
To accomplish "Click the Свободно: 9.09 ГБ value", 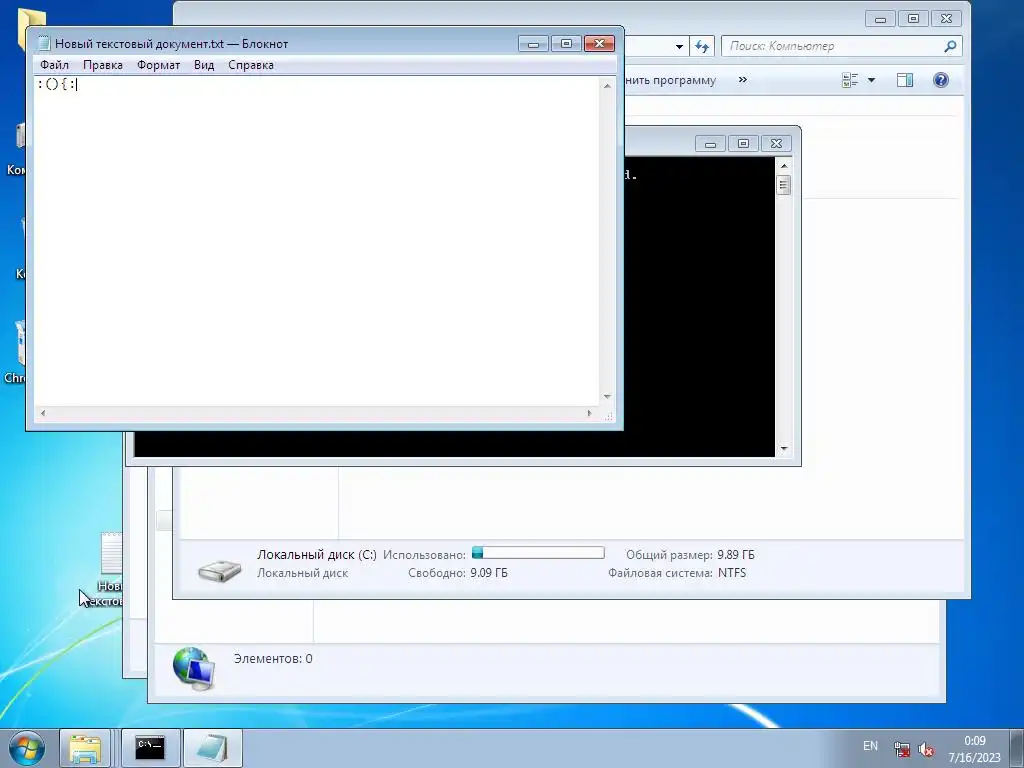I will point(488,573).
